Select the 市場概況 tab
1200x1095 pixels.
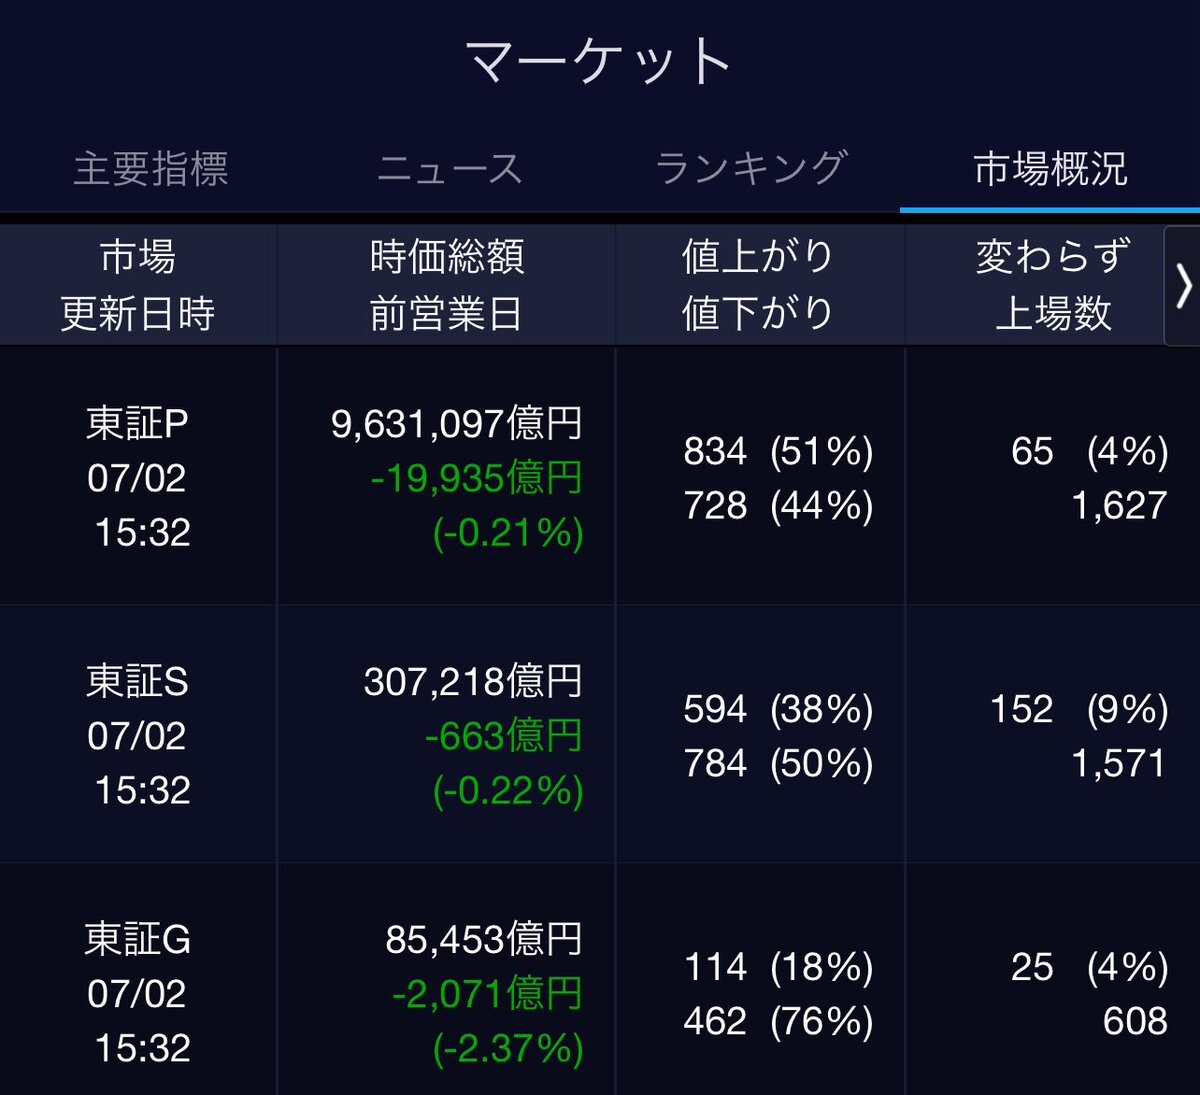pyautogui.click(x=1050, y=169)
